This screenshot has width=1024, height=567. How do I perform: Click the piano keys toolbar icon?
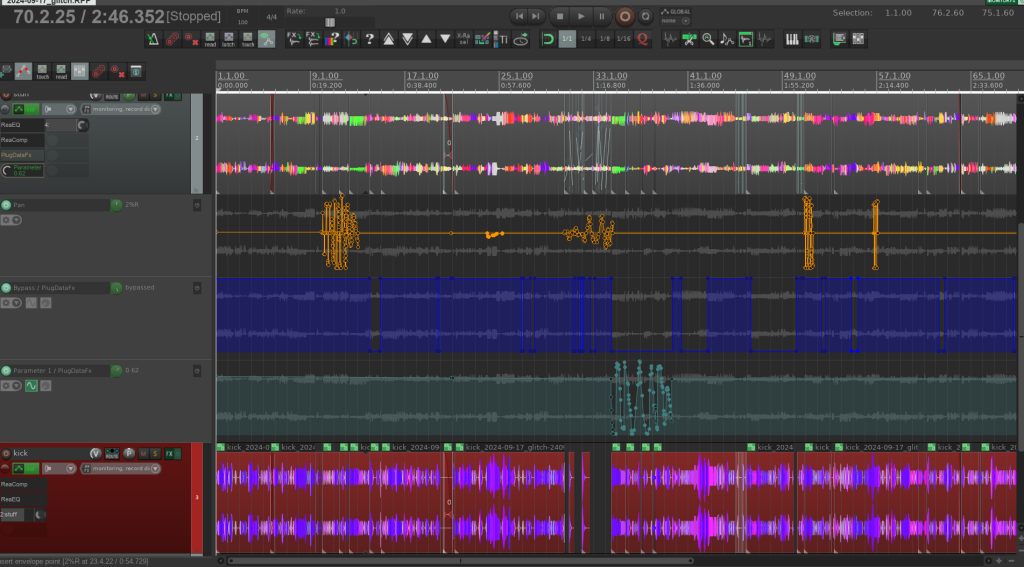(792, 39)
